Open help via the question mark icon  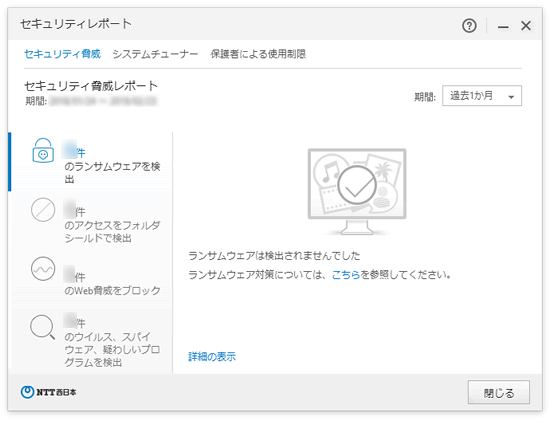point(469,26)
